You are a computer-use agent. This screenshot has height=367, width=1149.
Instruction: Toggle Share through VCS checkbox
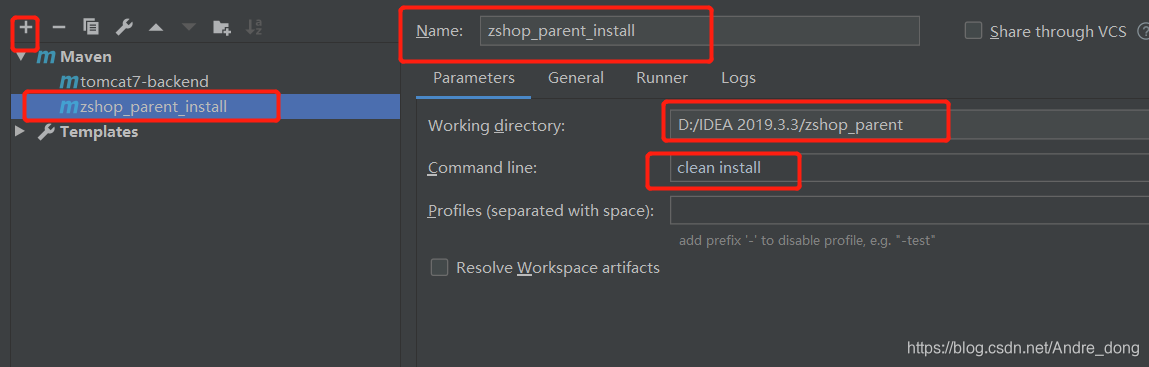[973, 31]
